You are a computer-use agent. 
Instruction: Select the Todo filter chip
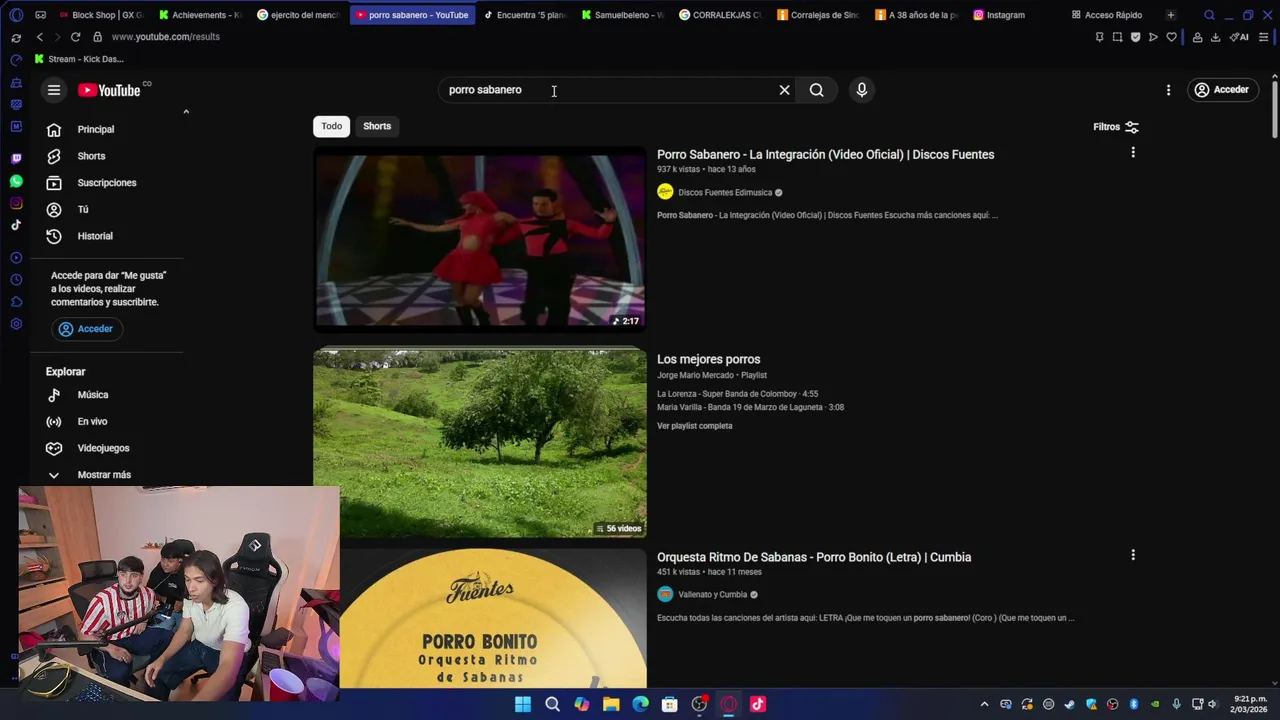click(x=331, y=126)
